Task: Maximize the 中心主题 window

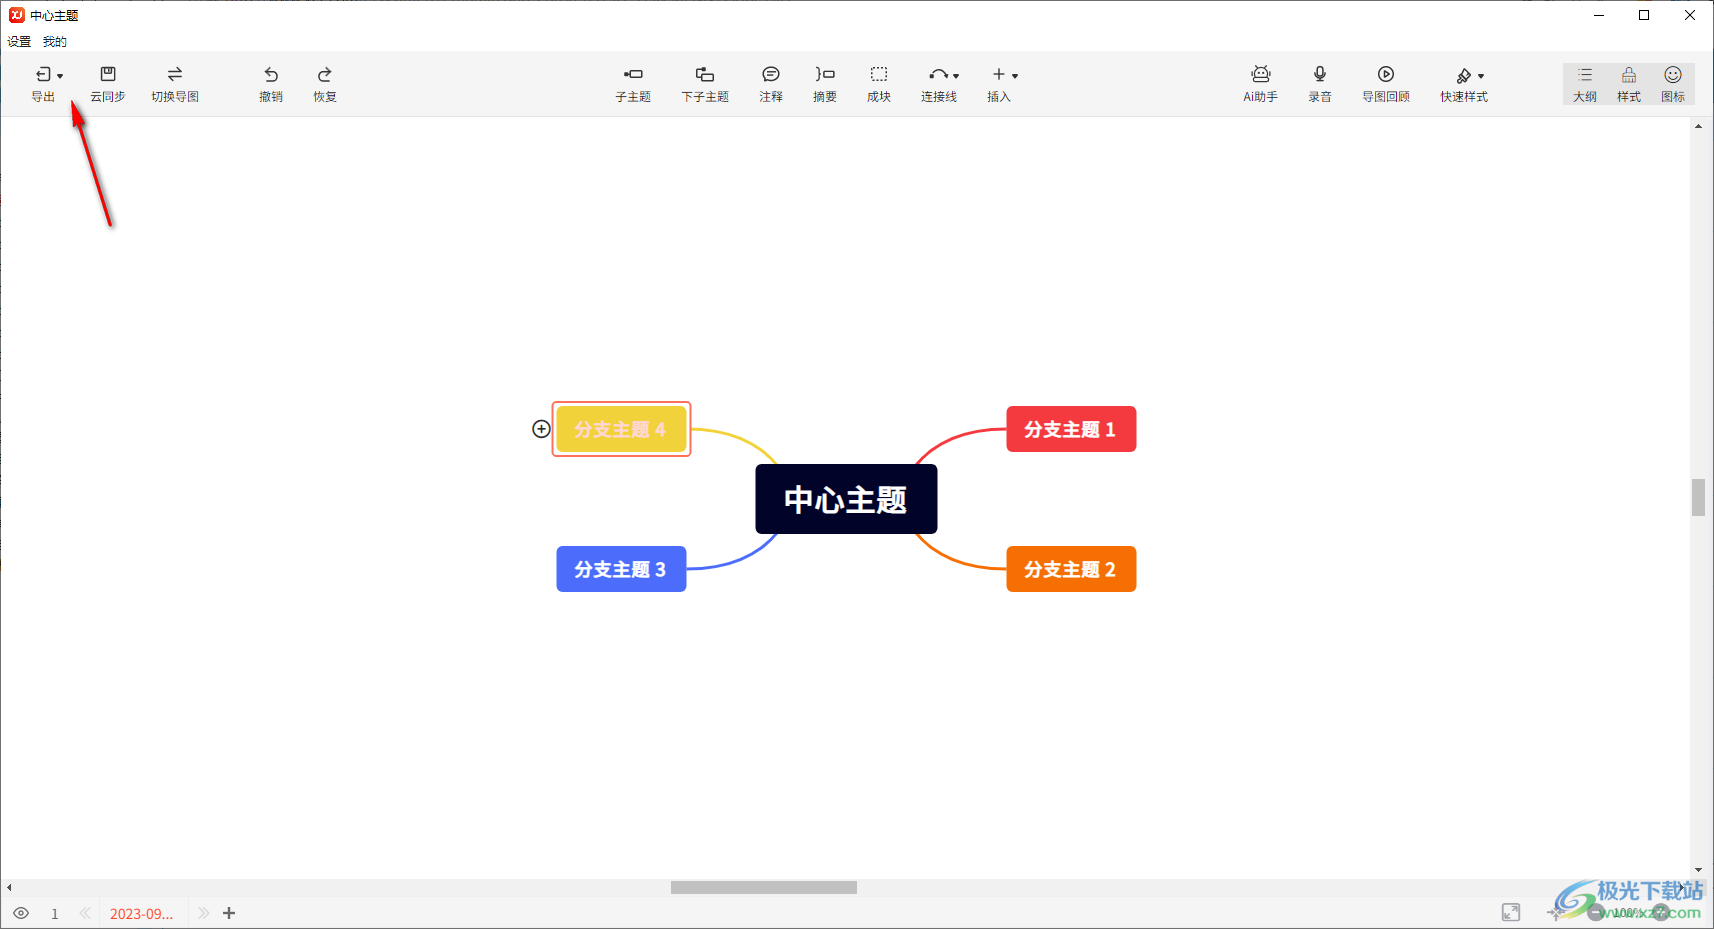Action: (x=1644, y=15)
